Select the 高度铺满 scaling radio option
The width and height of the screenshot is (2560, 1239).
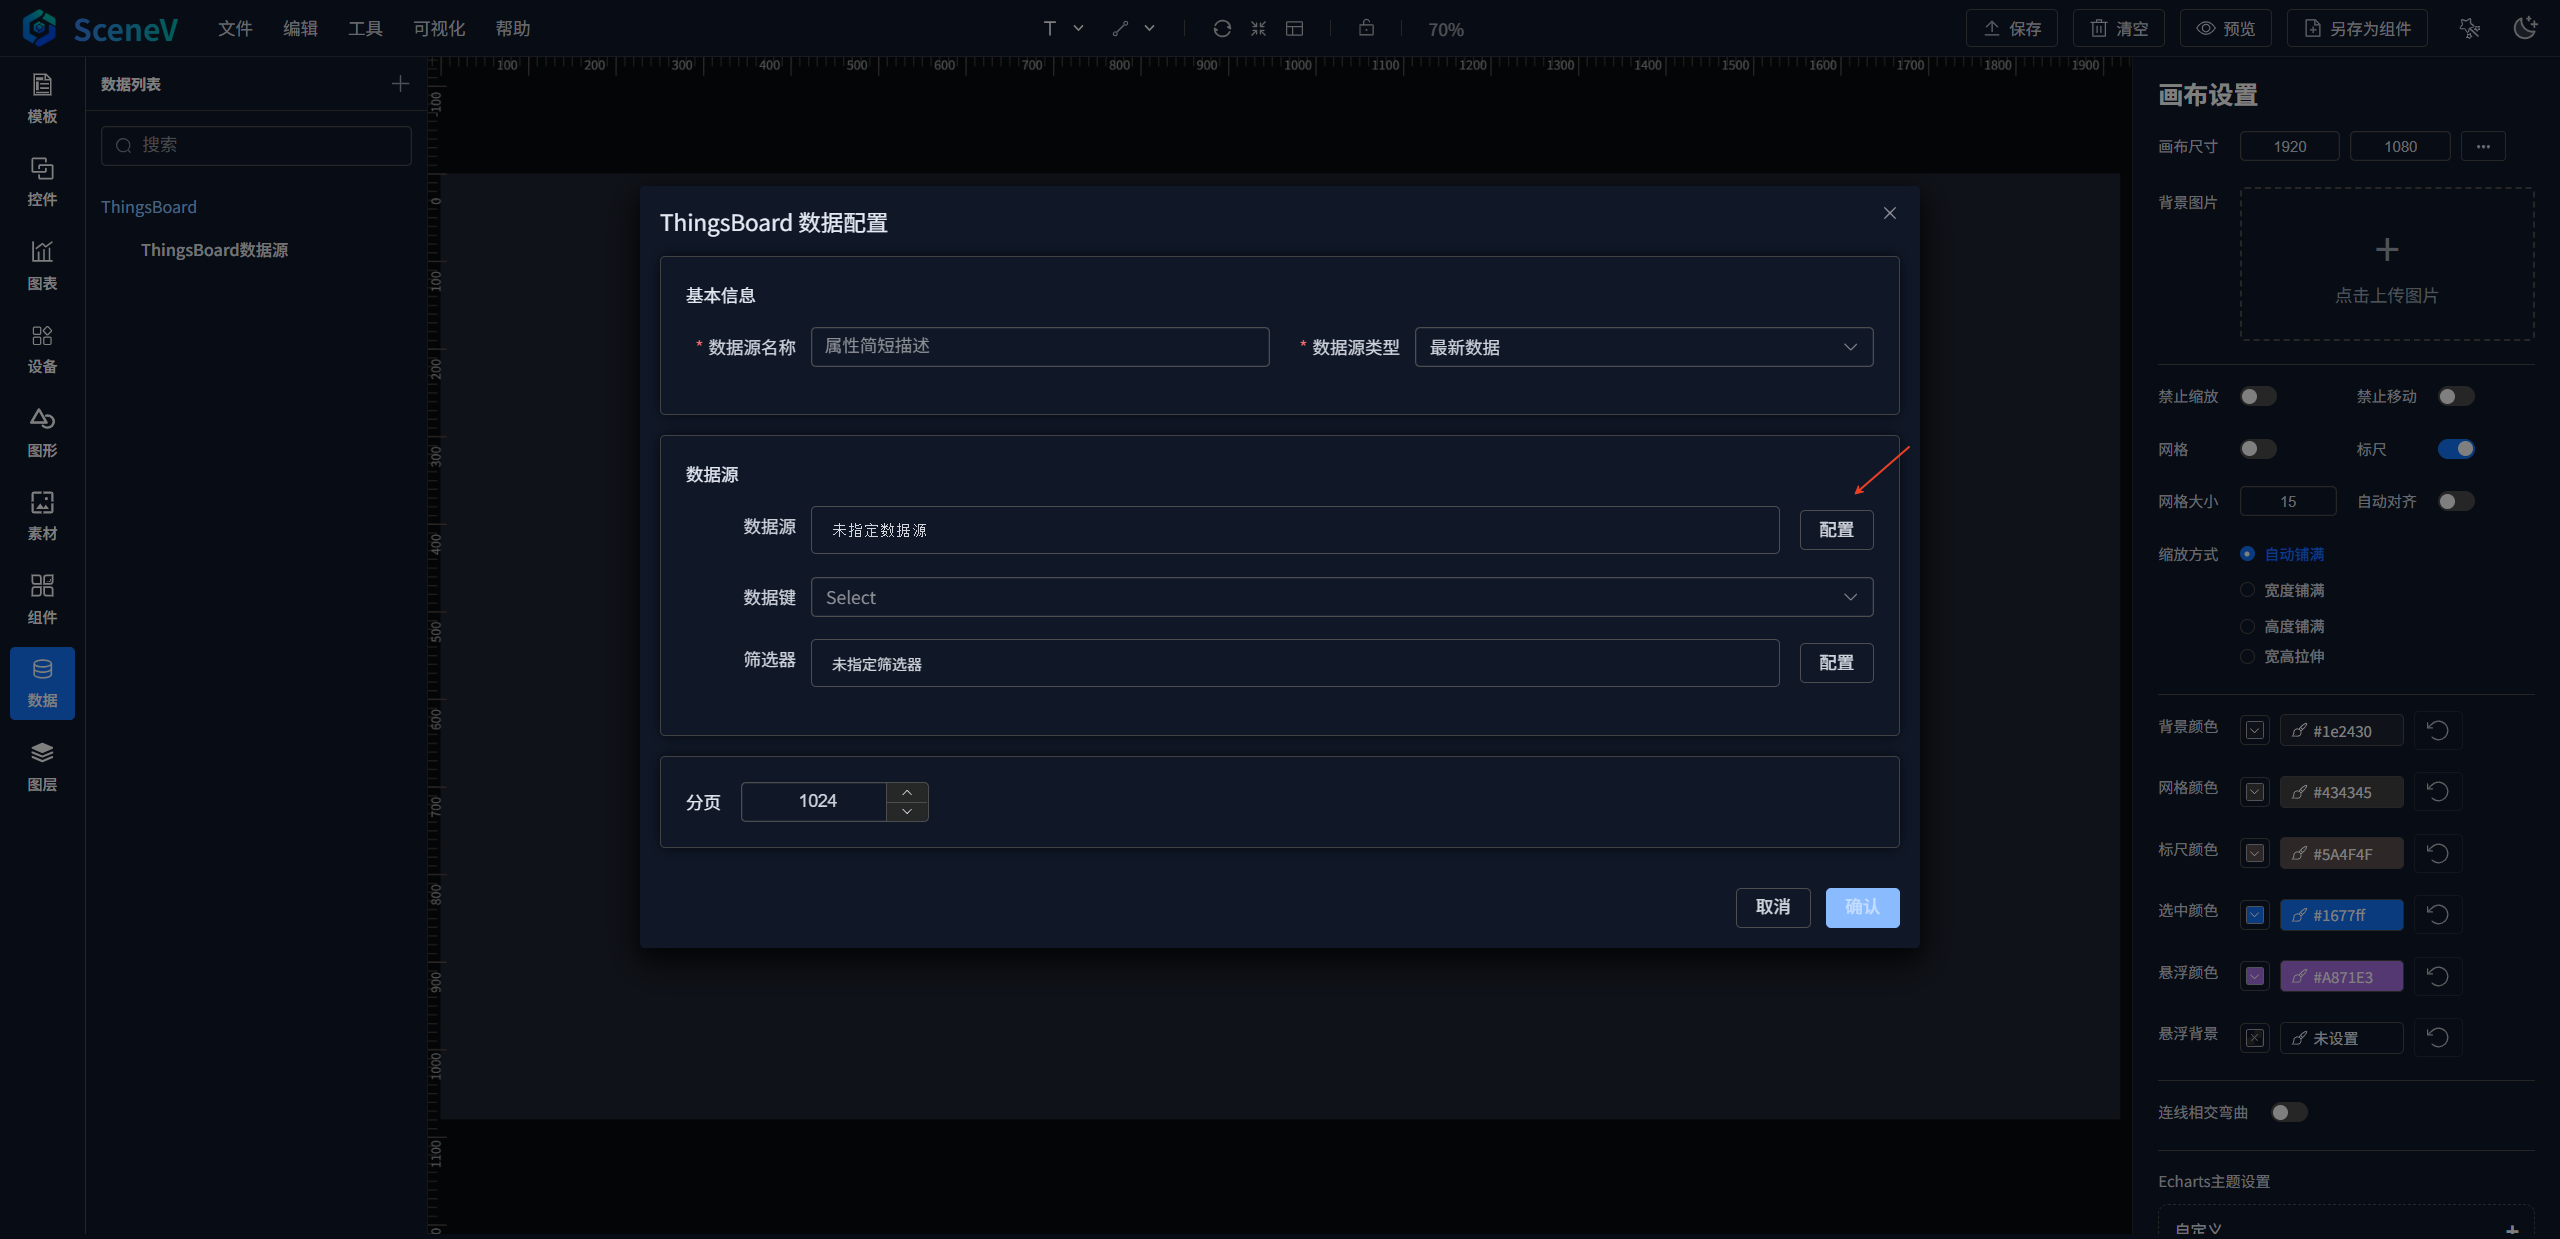click(x=2247, y=626)
